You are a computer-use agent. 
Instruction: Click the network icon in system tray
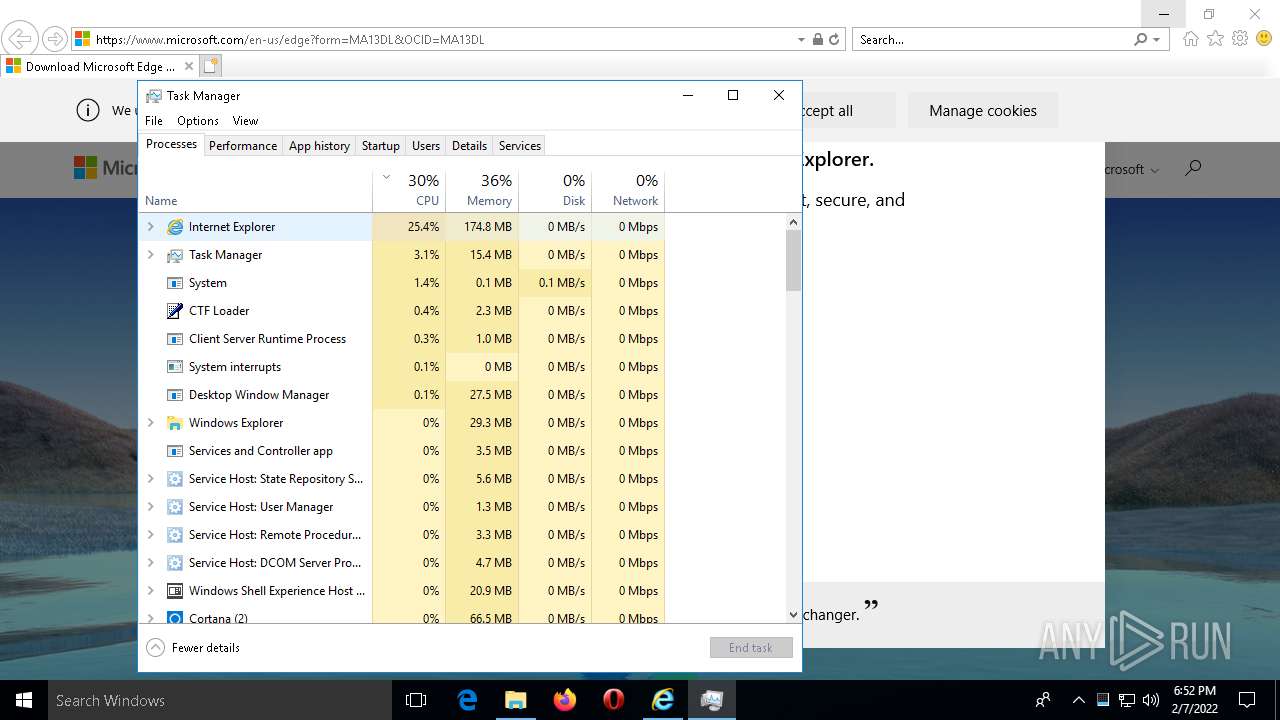point(1126,700)
